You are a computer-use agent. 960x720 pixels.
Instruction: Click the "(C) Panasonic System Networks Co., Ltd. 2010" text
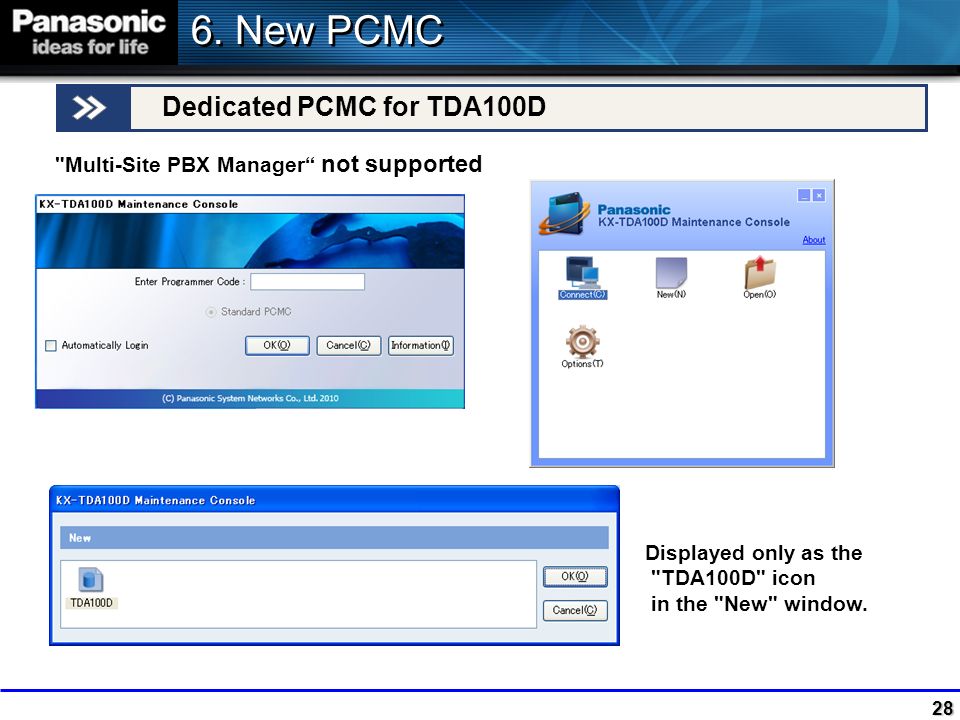pyautogui.click(x=250, y=399)
